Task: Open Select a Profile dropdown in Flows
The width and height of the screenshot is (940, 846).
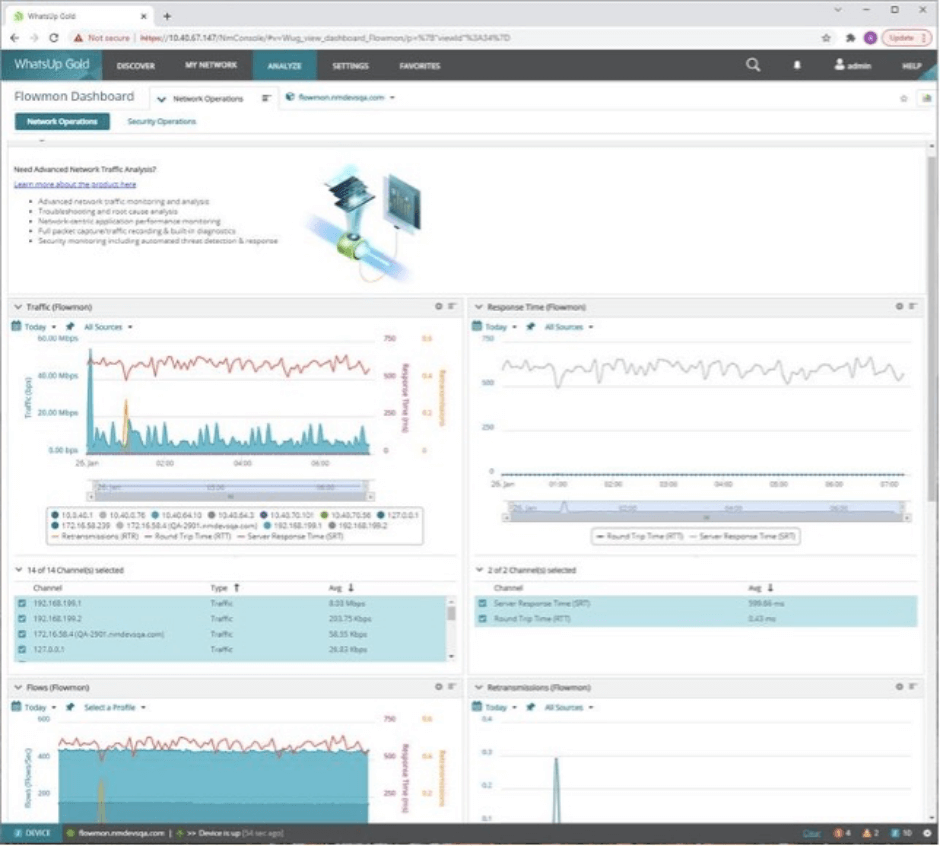Action: pyautogui.click(x=115, y=707)
